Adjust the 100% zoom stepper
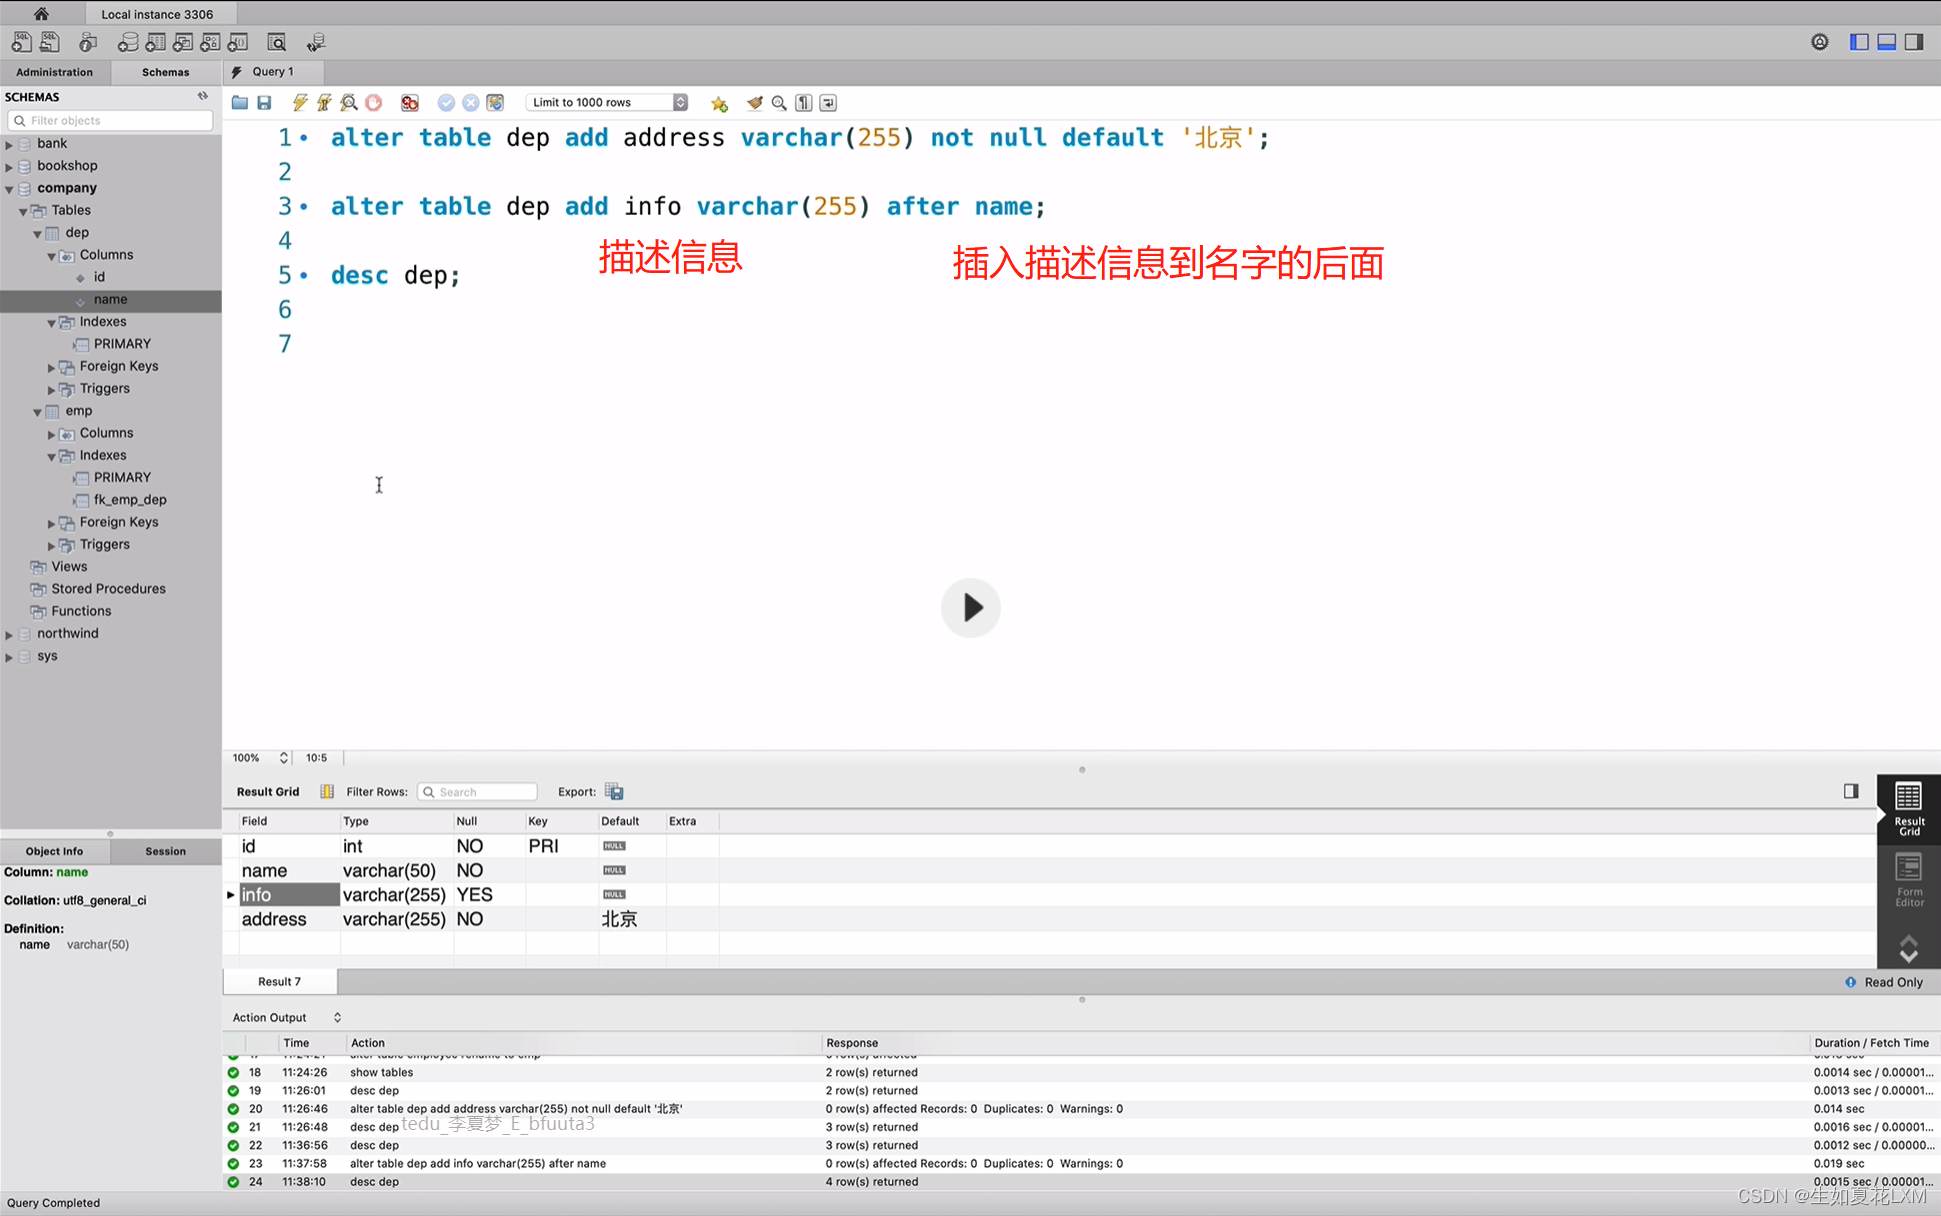 coord(284,757)
